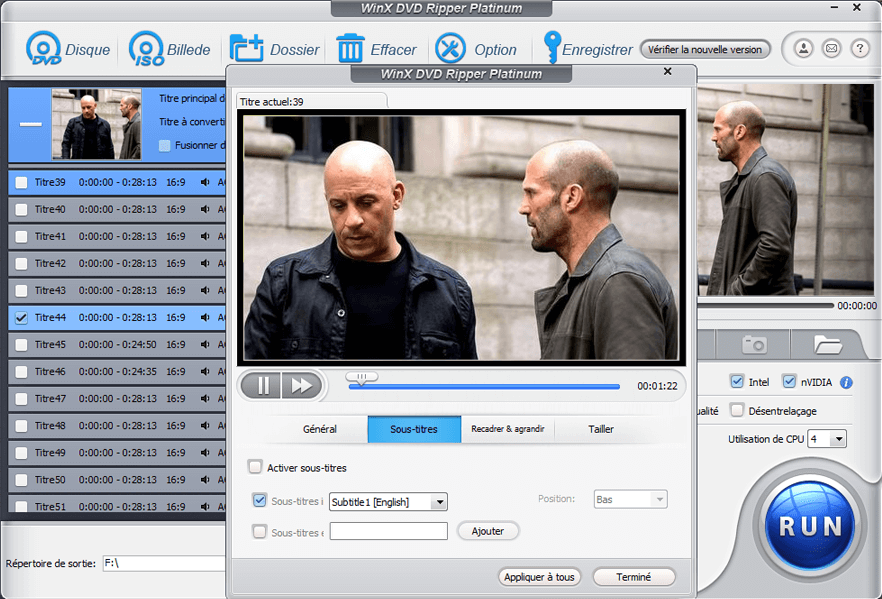Viewport: 882px width, 599px height.
Task: Pause the preview playback
Action: coord(262,386)
